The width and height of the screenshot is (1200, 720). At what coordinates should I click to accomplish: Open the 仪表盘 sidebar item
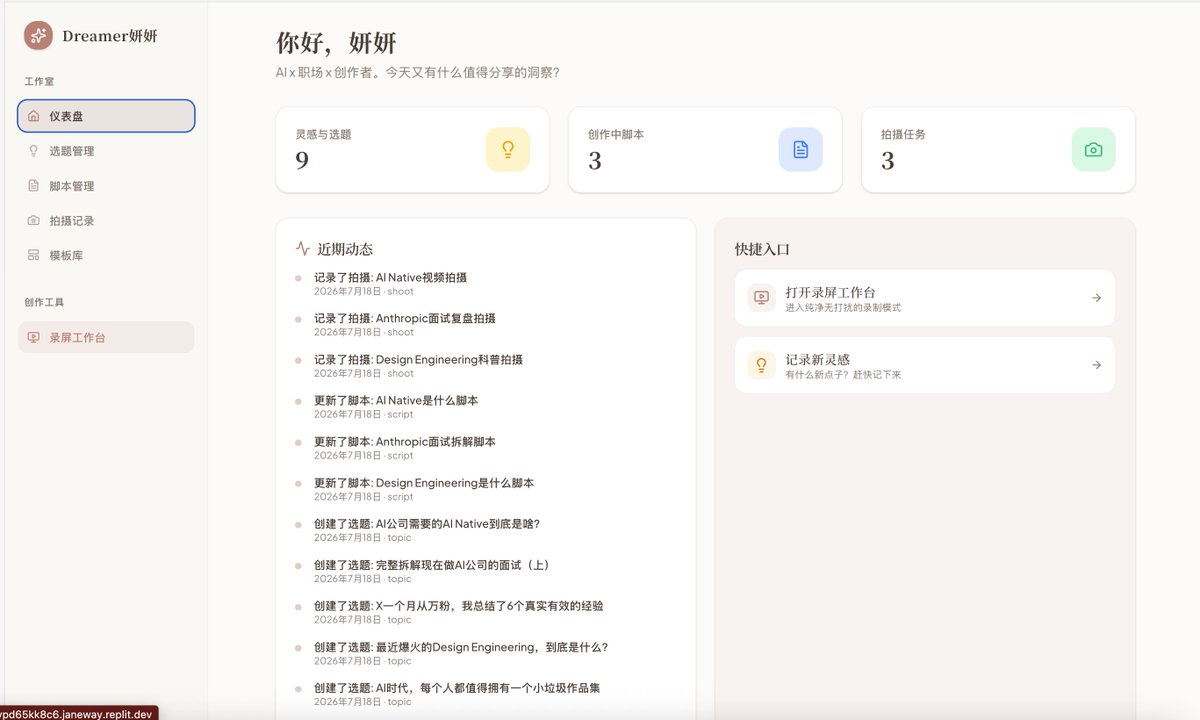pos(106,116)
